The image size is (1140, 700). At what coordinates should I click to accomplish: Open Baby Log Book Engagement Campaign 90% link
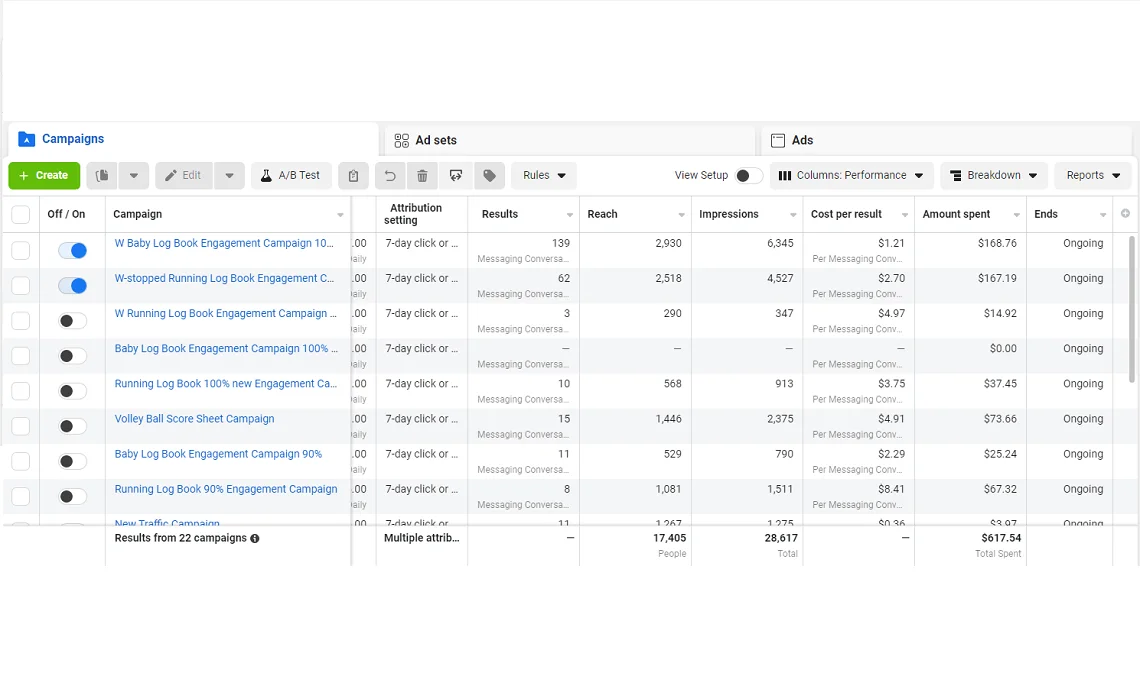(x=218, y=454)
